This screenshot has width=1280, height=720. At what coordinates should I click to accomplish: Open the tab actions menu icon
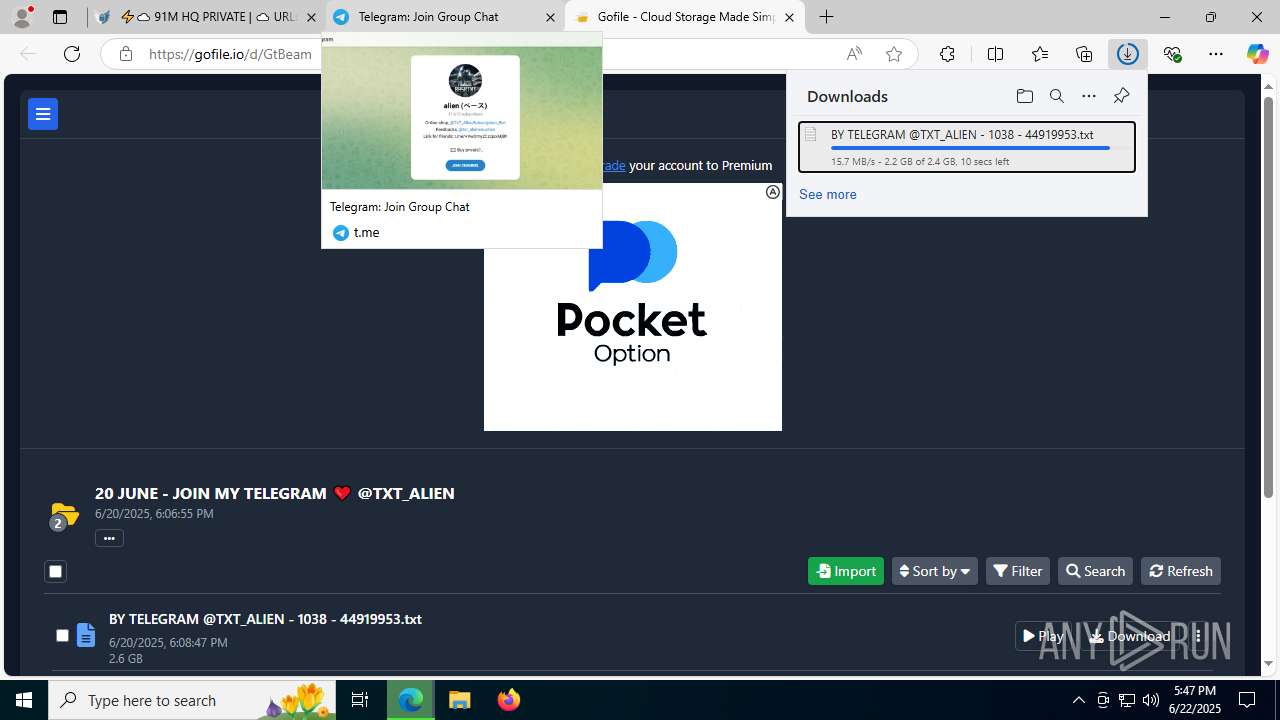[x=60, y=17]
